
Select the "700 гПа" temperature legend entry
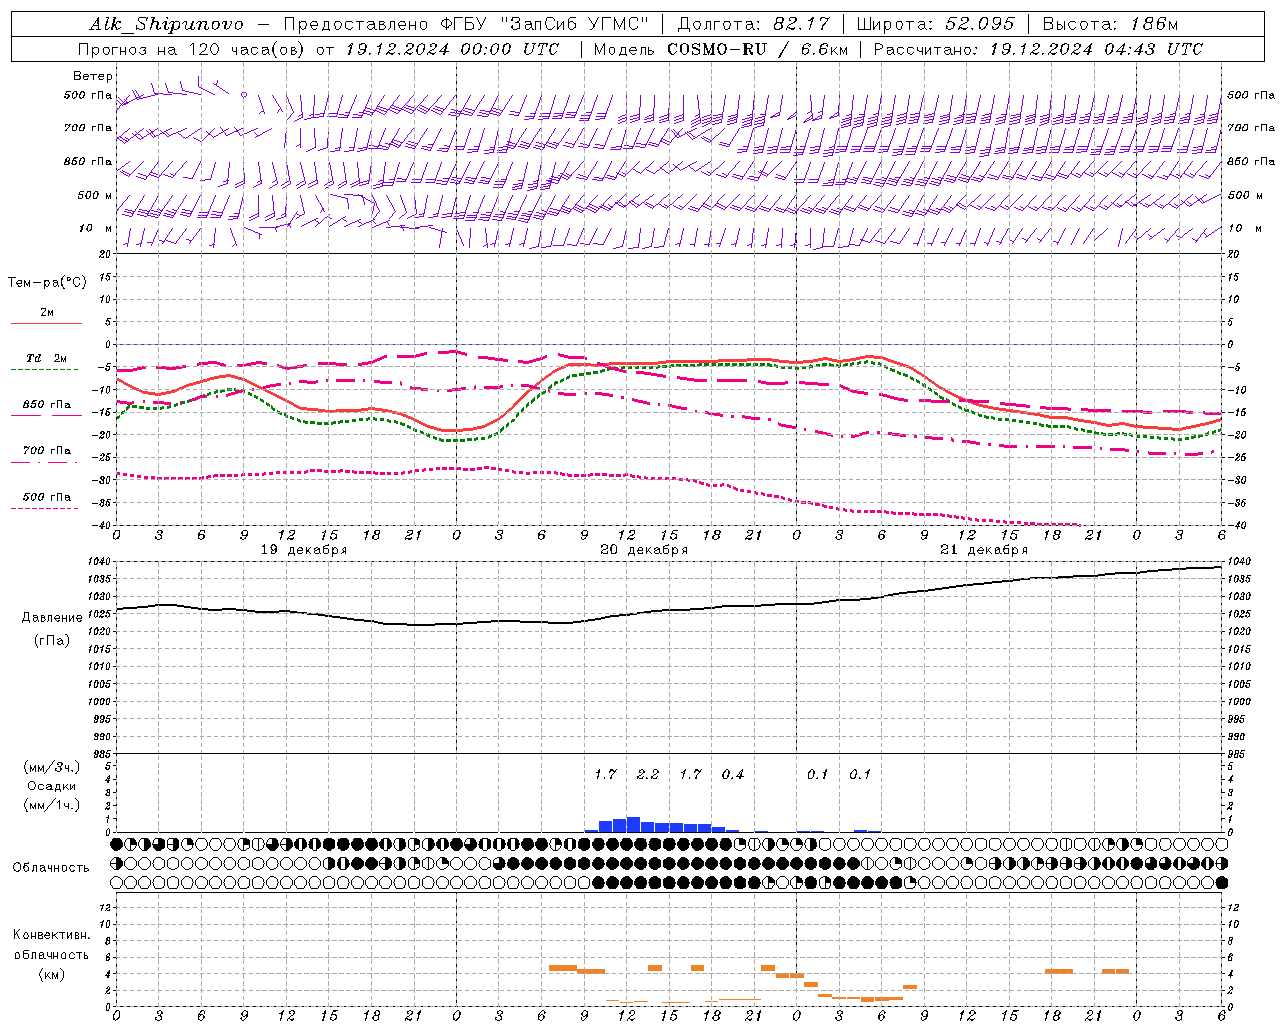coord(47,451)
